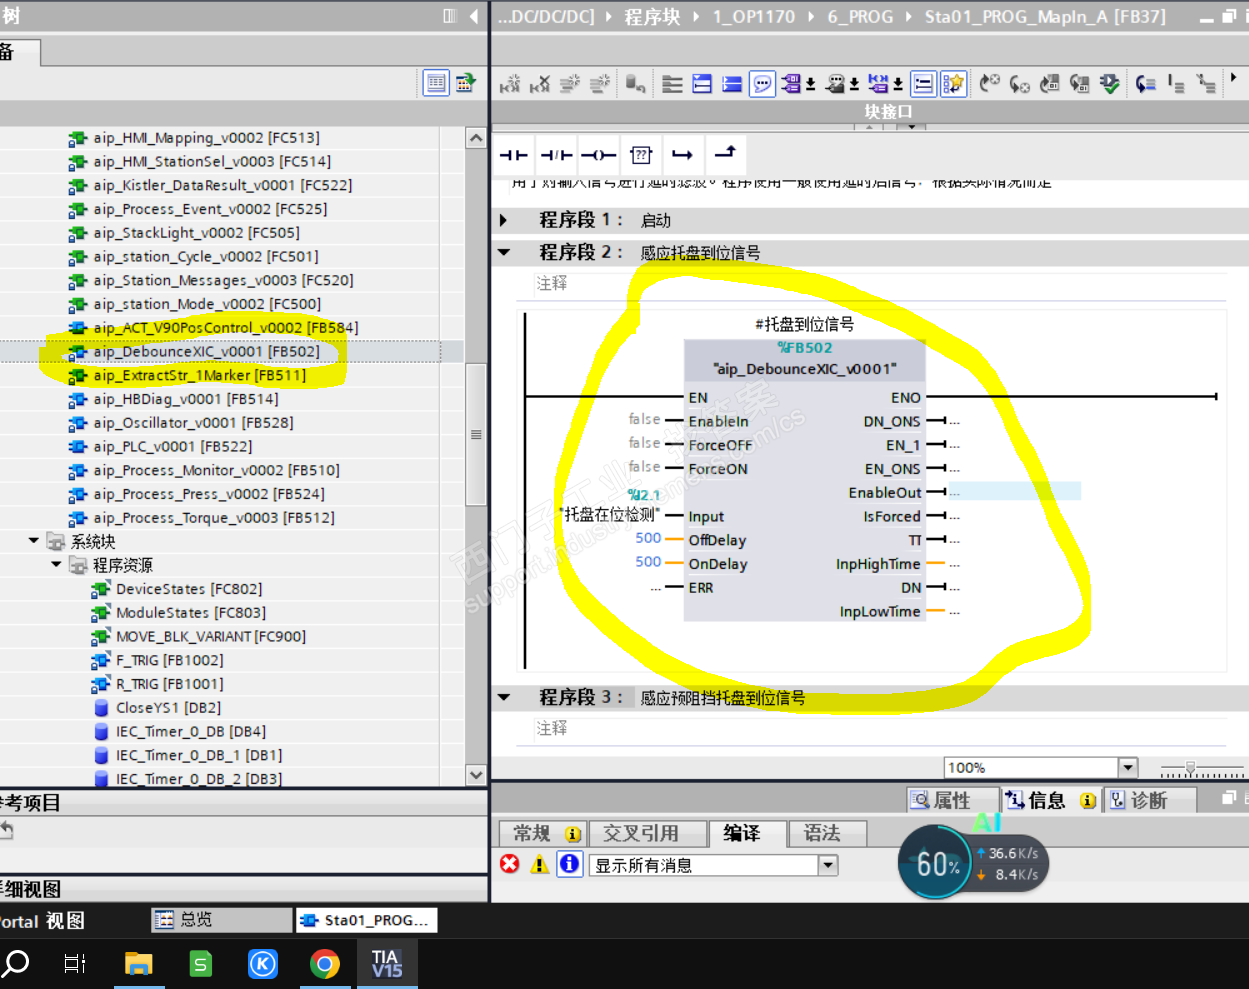
Task: Collapse the project tree panel arrow
Action: click(x=474, y=16)
